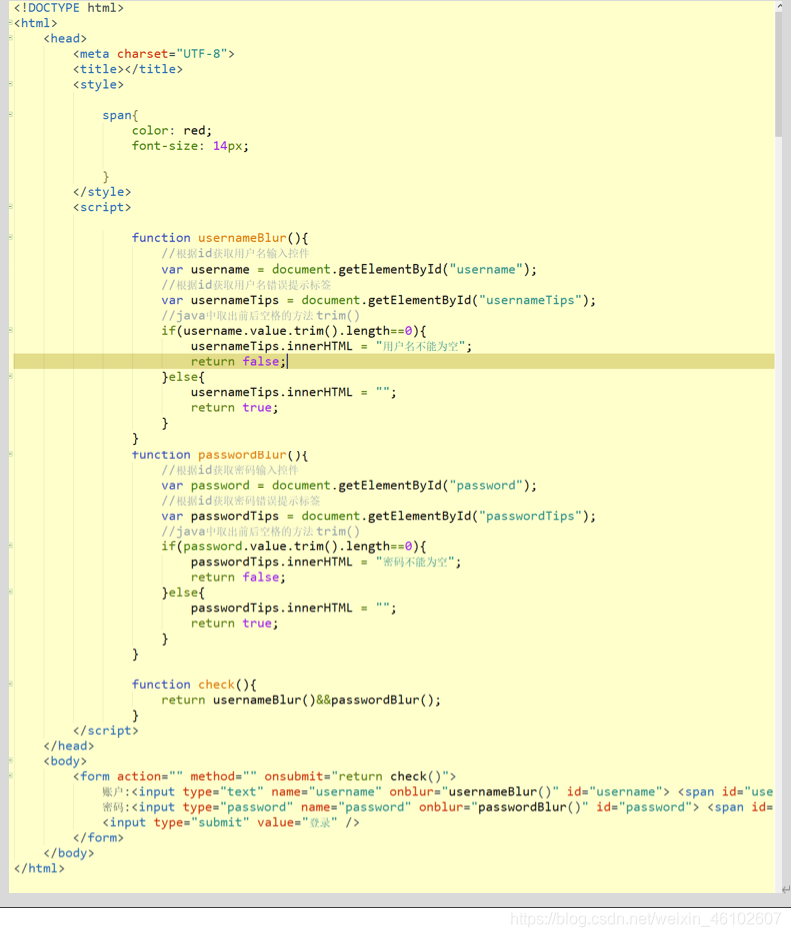Collapse the span CSS rule fold marker

[11, 115]
